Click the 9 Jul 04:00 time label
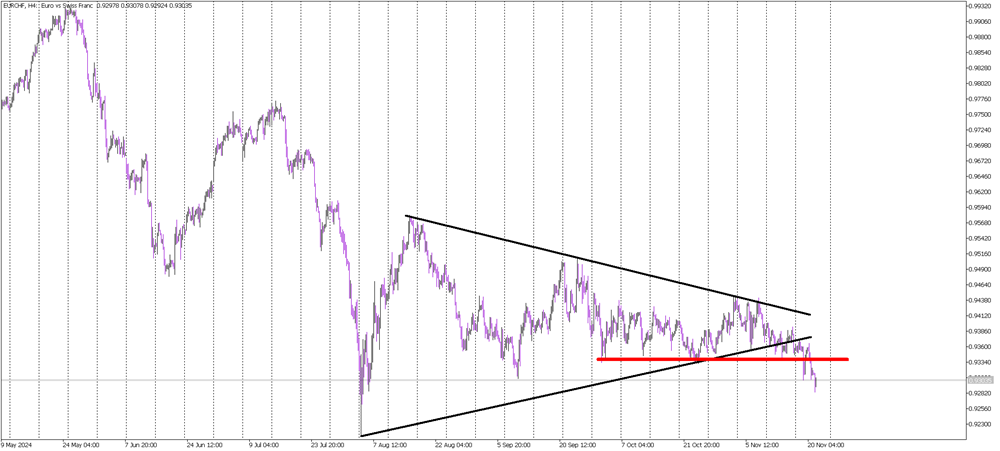The width and height of the screenshot is (1000, 451). coord(266,445)
